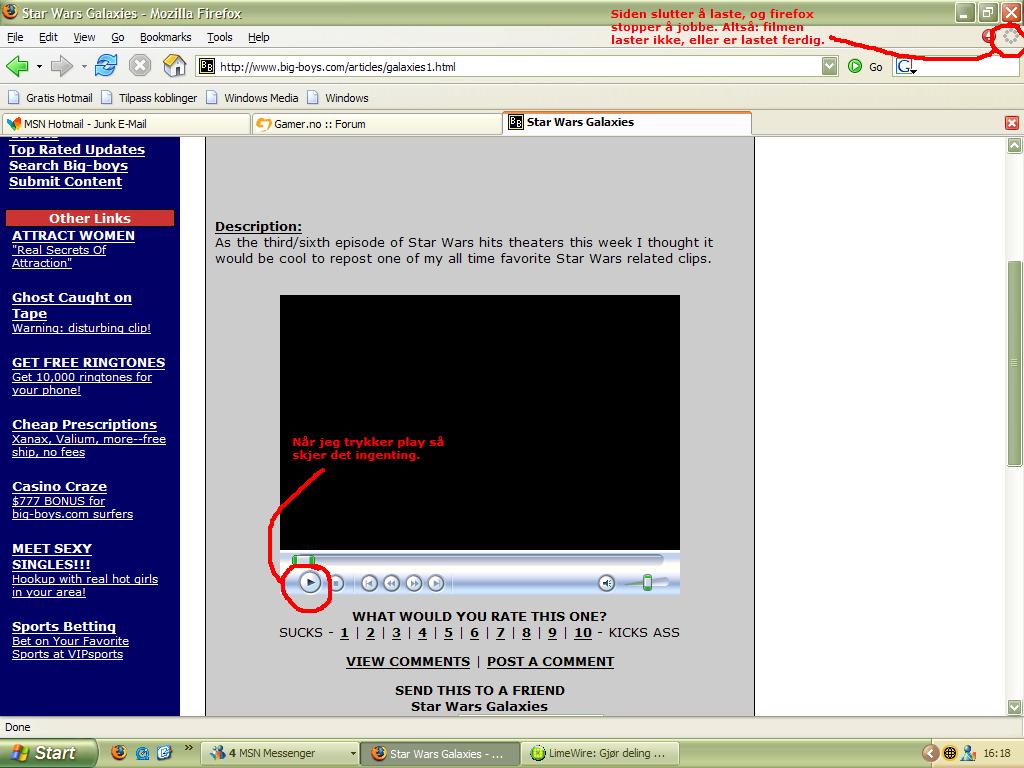Click the media player seek bar

[477, 560]
